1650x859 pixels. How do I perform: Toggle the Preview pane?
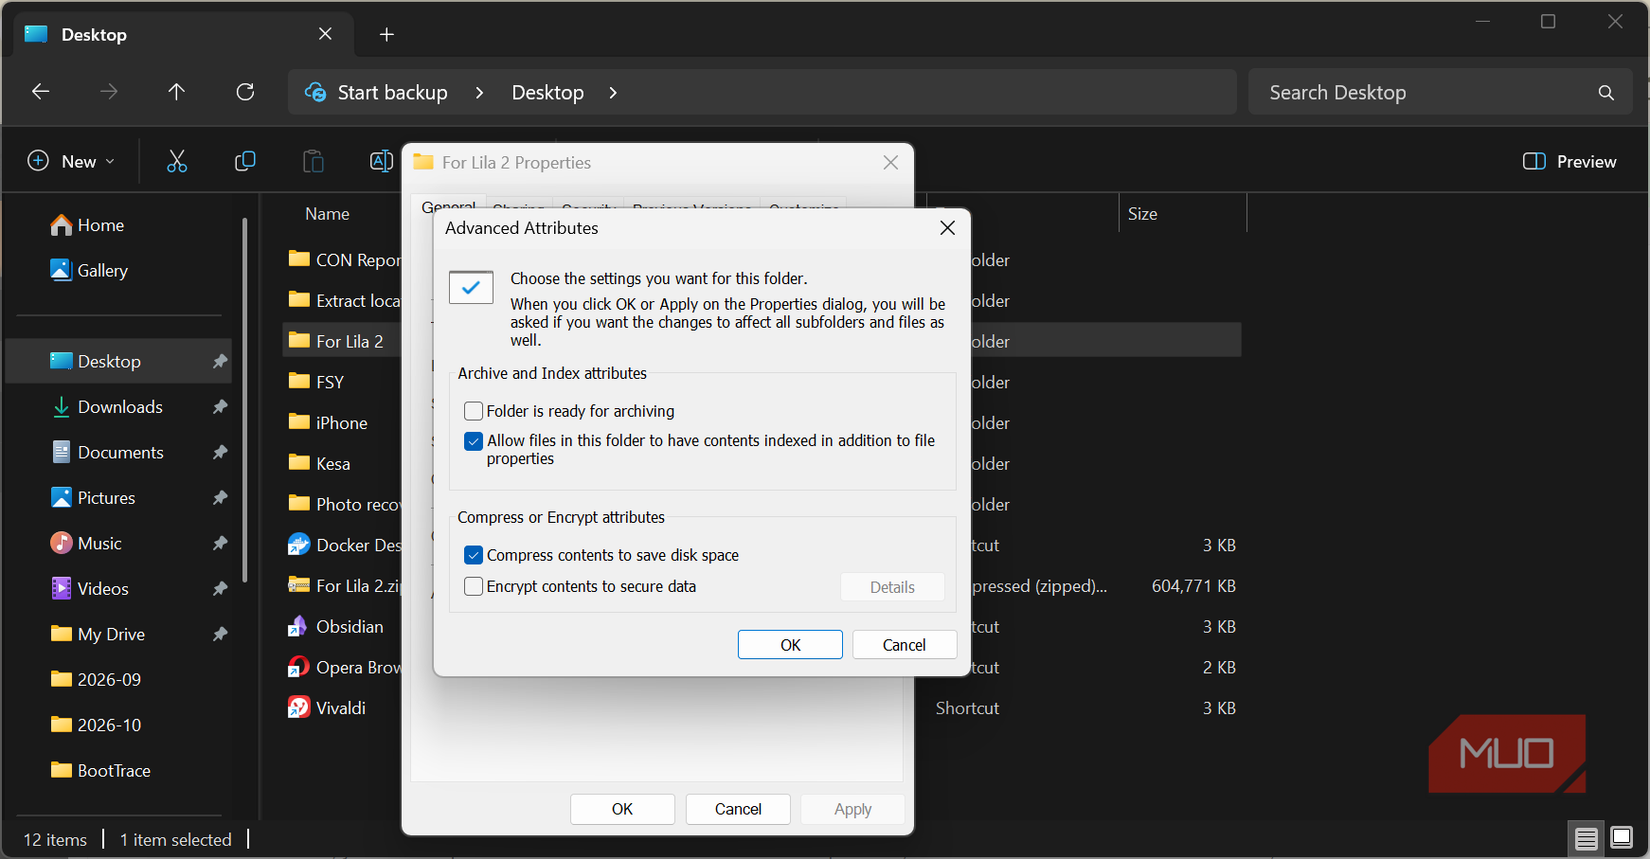pos(1569,162)
